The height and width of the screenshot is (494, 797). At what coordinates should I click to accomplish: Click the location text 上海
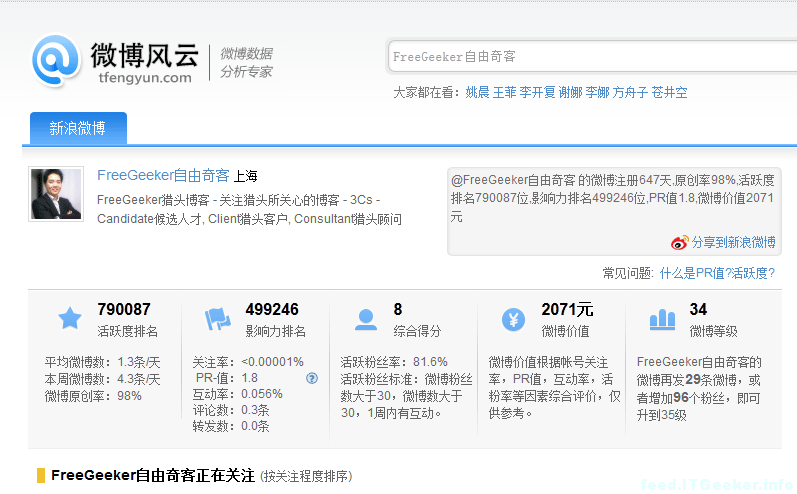click(x=246, y=176)
